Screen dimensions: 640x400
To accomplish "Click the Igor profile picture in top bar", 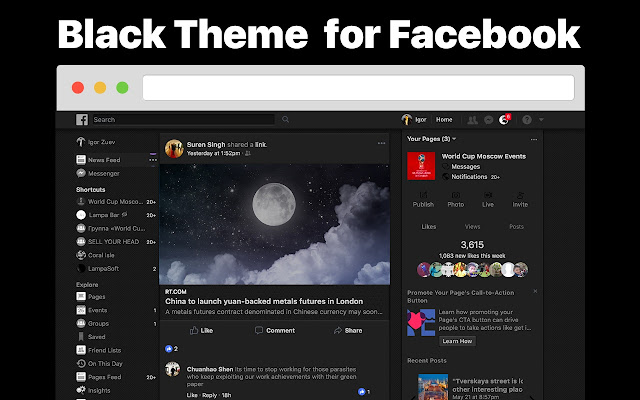I will tap(407, 120).
